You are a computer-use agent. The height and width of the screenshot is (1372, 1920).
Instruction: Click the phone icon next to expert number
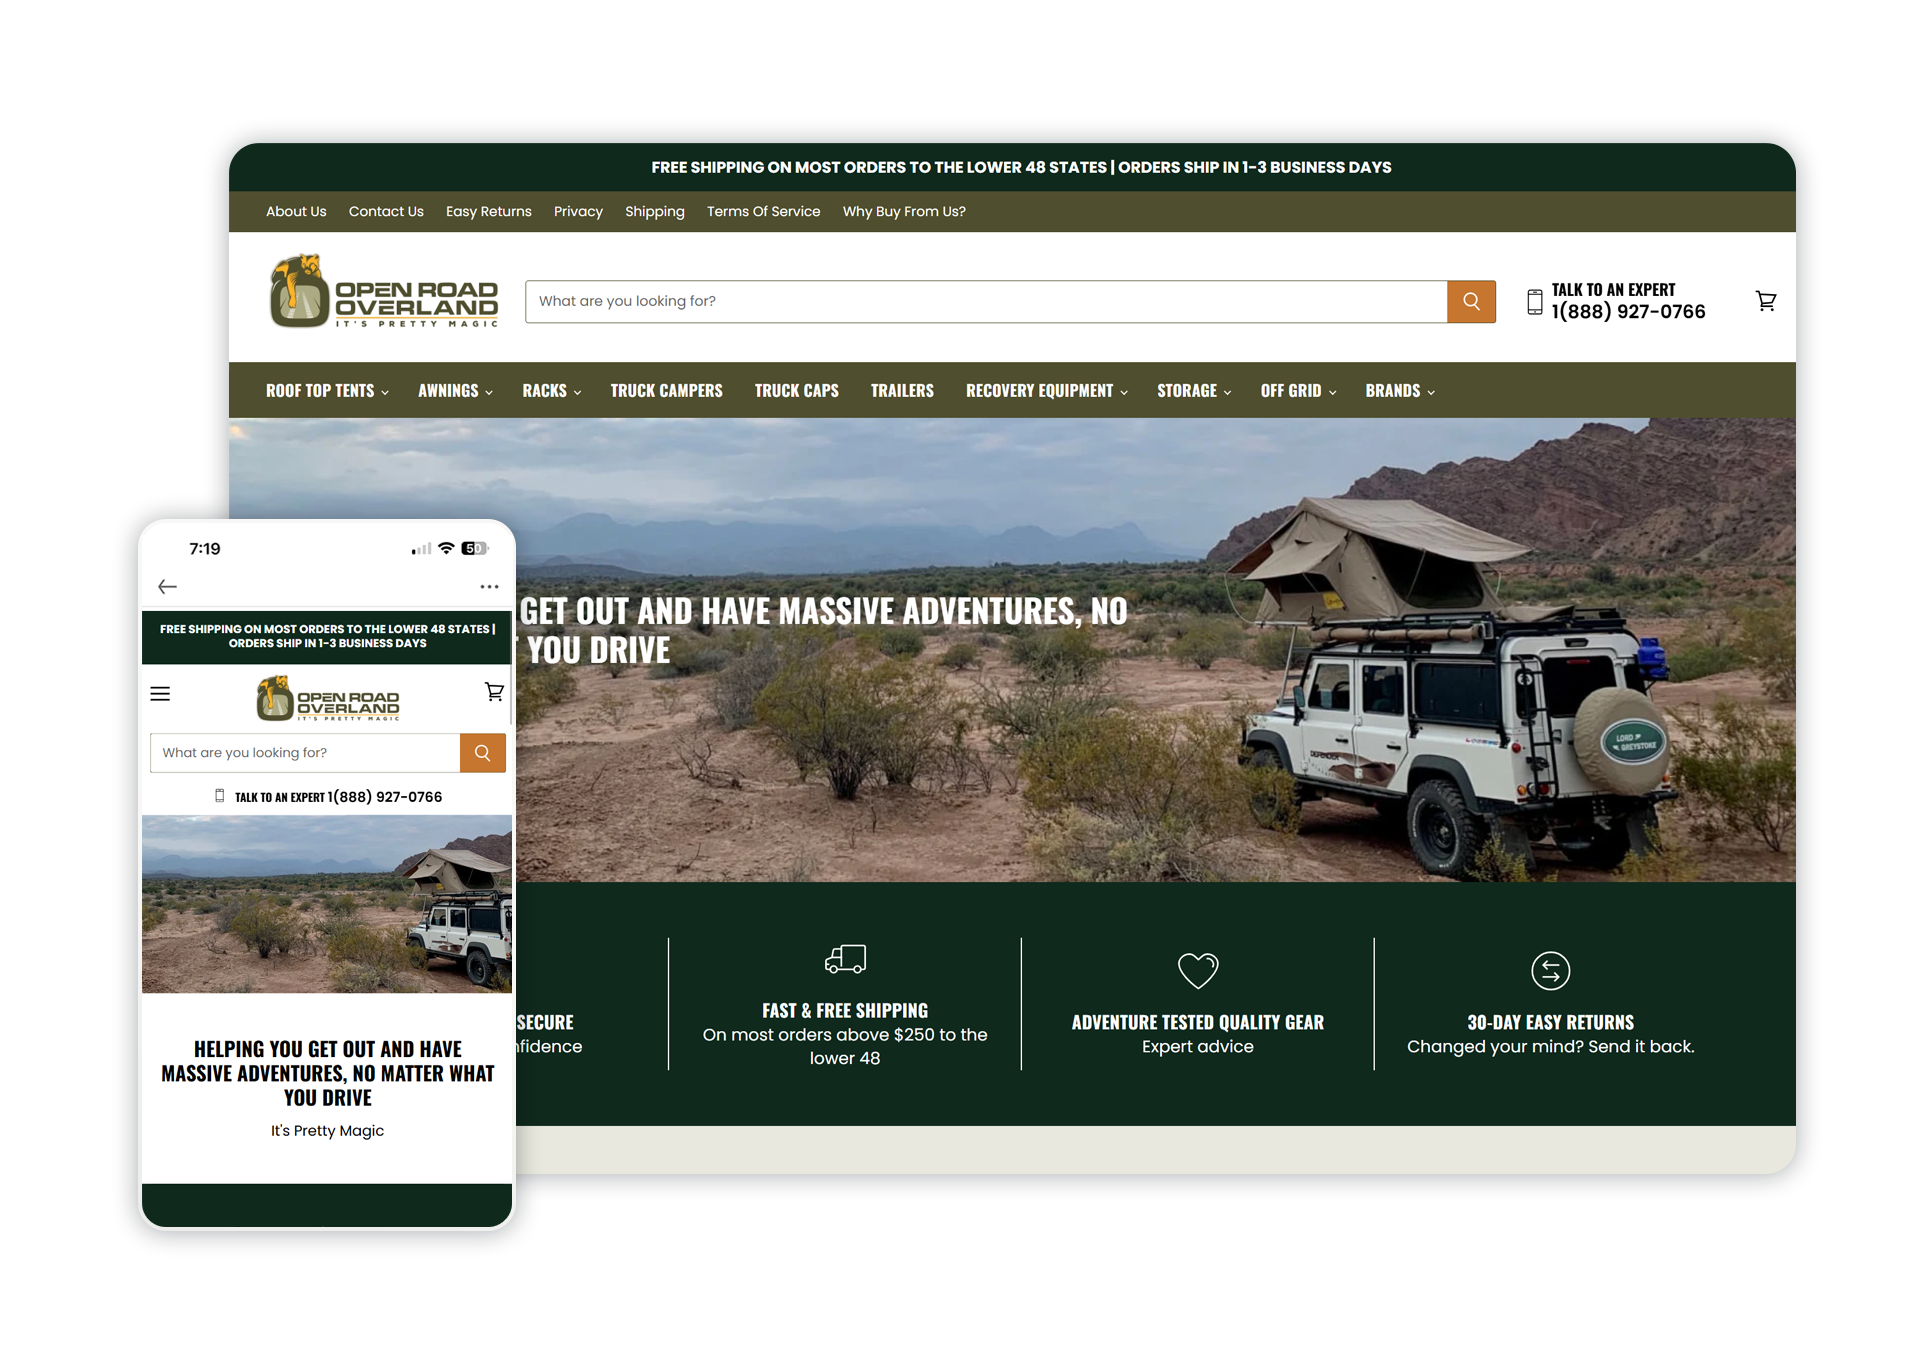tap(1535, 300)
